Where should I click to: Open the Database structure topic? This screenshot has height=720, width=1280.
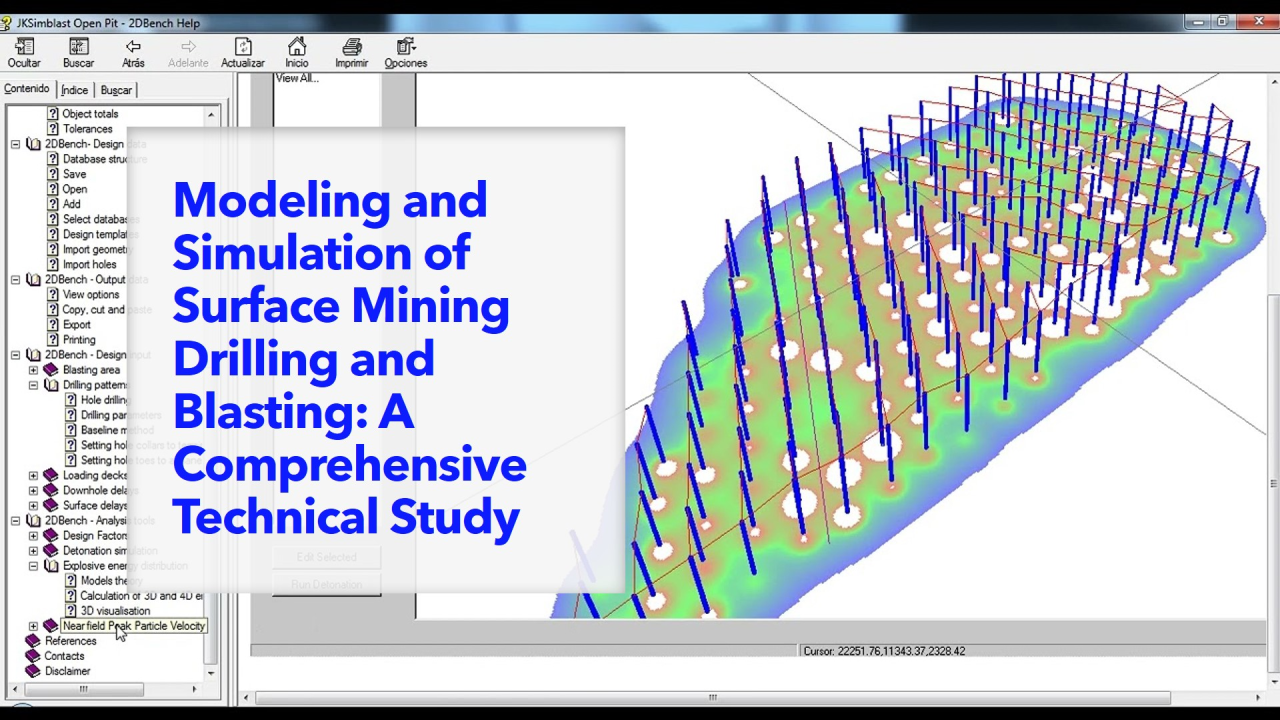tap(105, 159)
